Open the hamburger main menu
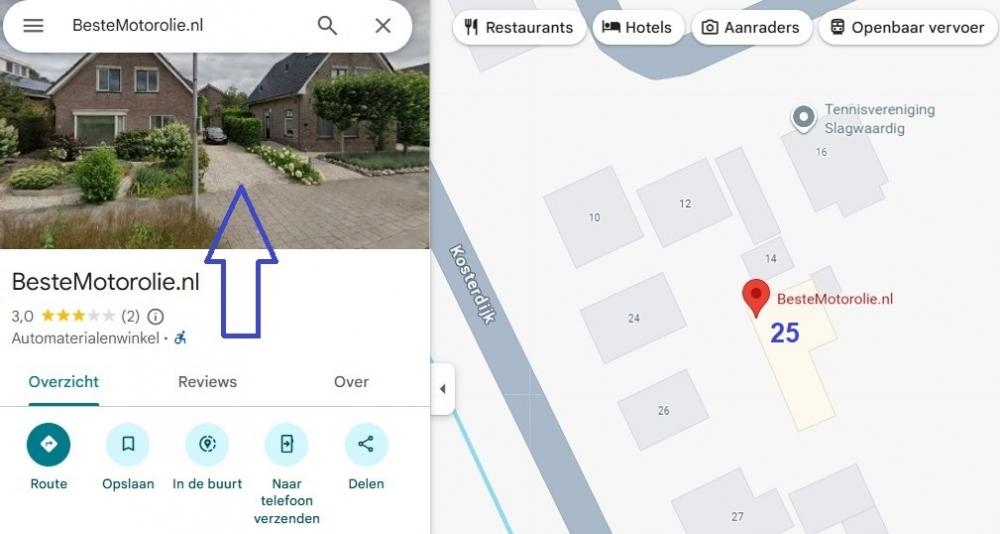This screenshot has height=534, width=1000. (33, 26)
